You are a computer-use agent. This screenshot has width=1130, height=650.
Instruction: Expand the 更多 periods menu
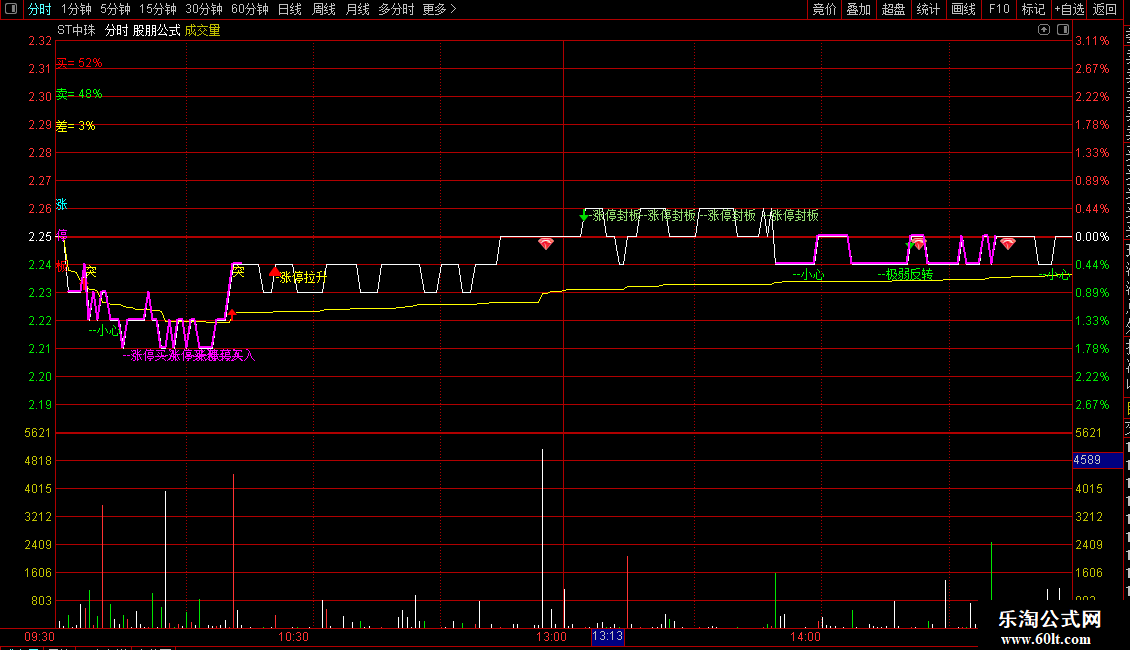[439, 9]
